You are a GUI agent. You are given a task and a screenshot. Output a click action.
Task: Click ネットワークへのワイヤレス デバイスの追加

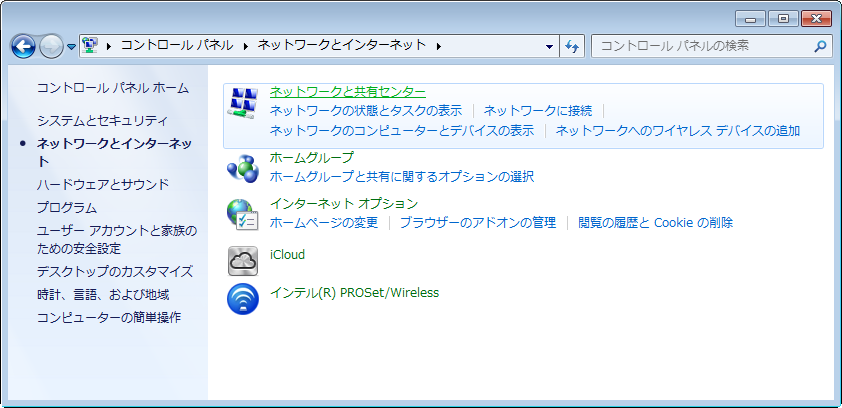(678, 130)
